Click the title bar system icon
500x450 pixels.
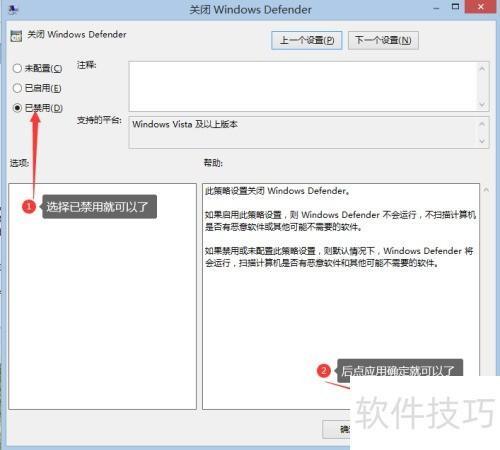point(13,10)
